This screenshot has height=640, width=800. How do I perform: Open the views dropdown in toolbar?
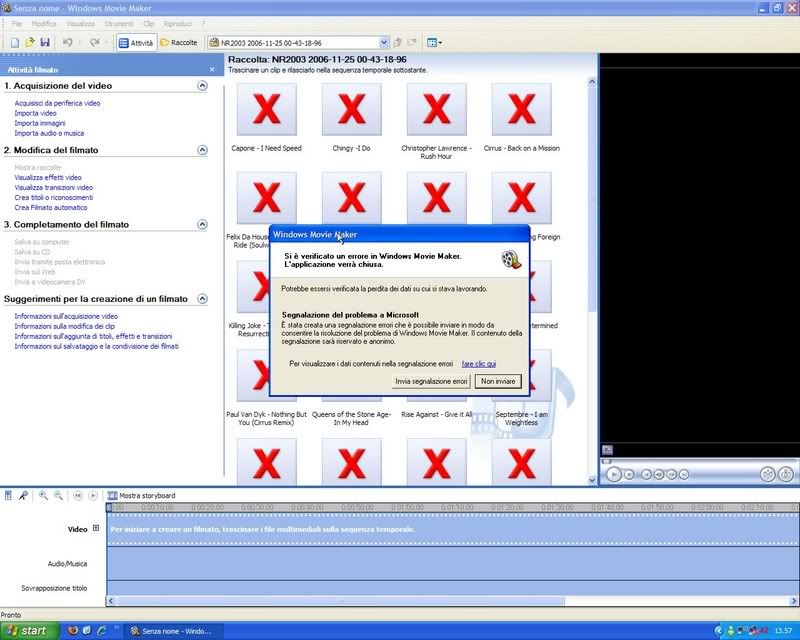click(x=434, y=43)
